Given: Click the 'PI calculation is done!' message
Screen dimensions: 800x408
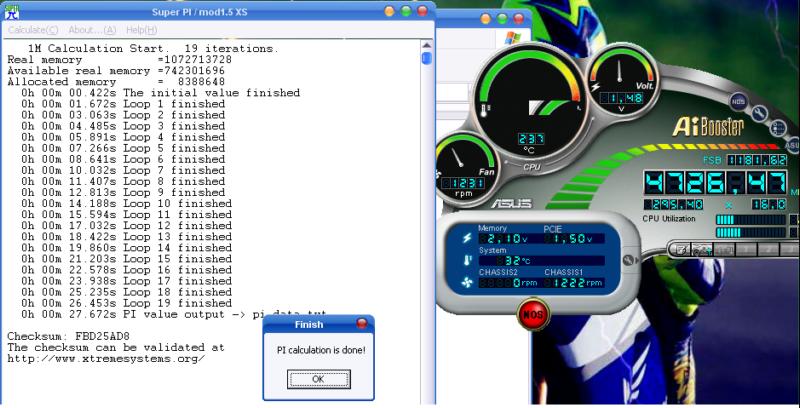Looking at the screenshot, I should (x=321, y=351).
